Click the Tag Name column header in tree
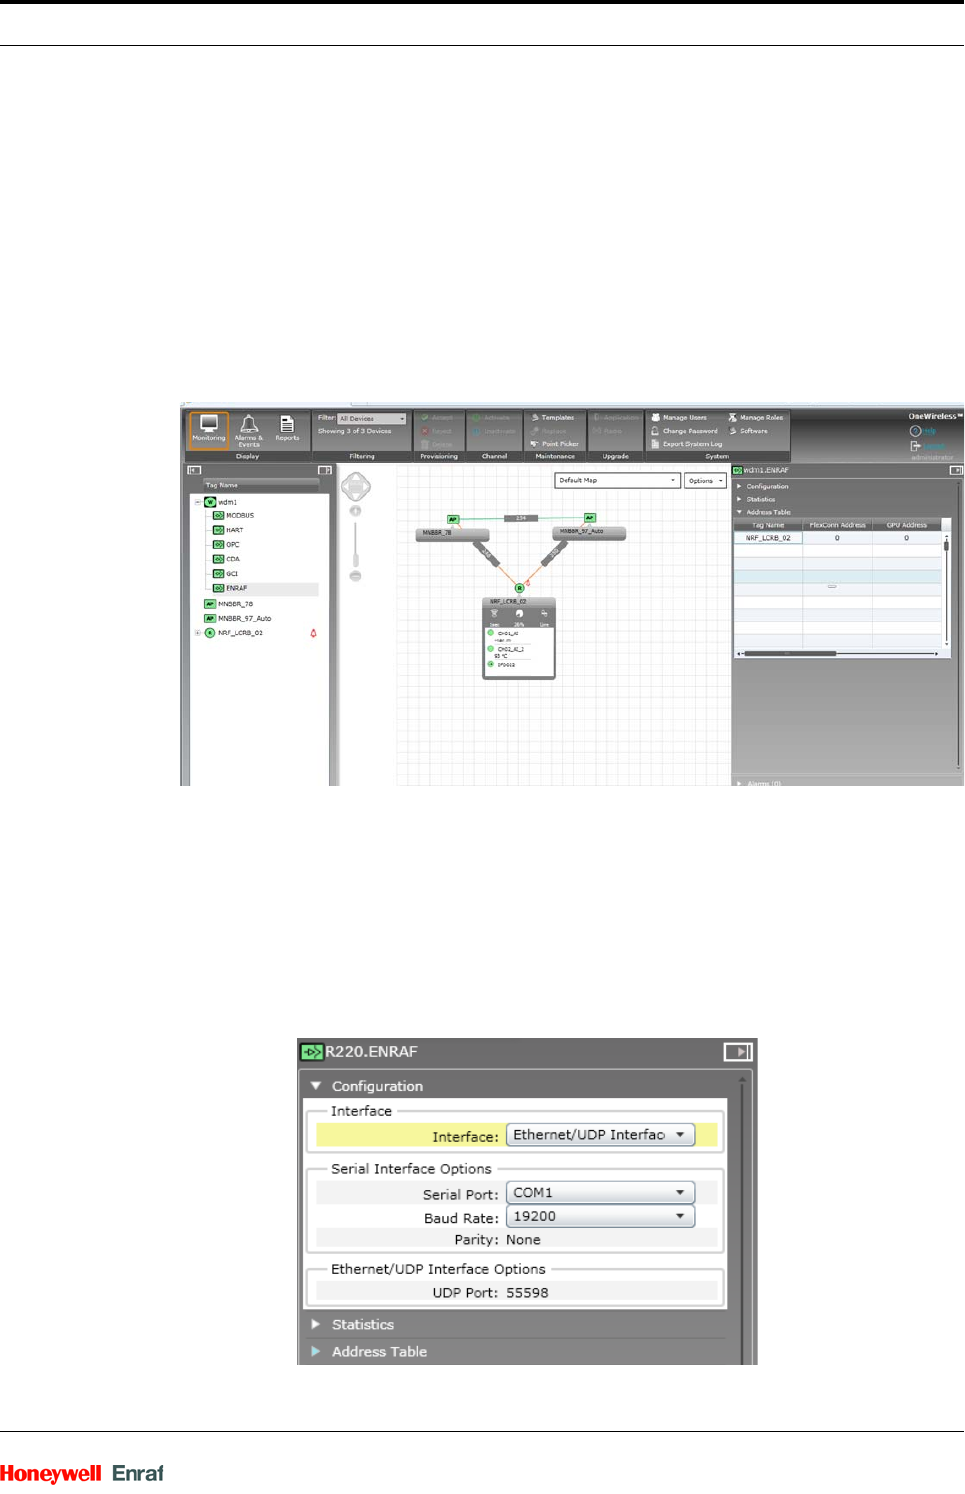This screenshot has height=1494, width=965. coord(261,485)
